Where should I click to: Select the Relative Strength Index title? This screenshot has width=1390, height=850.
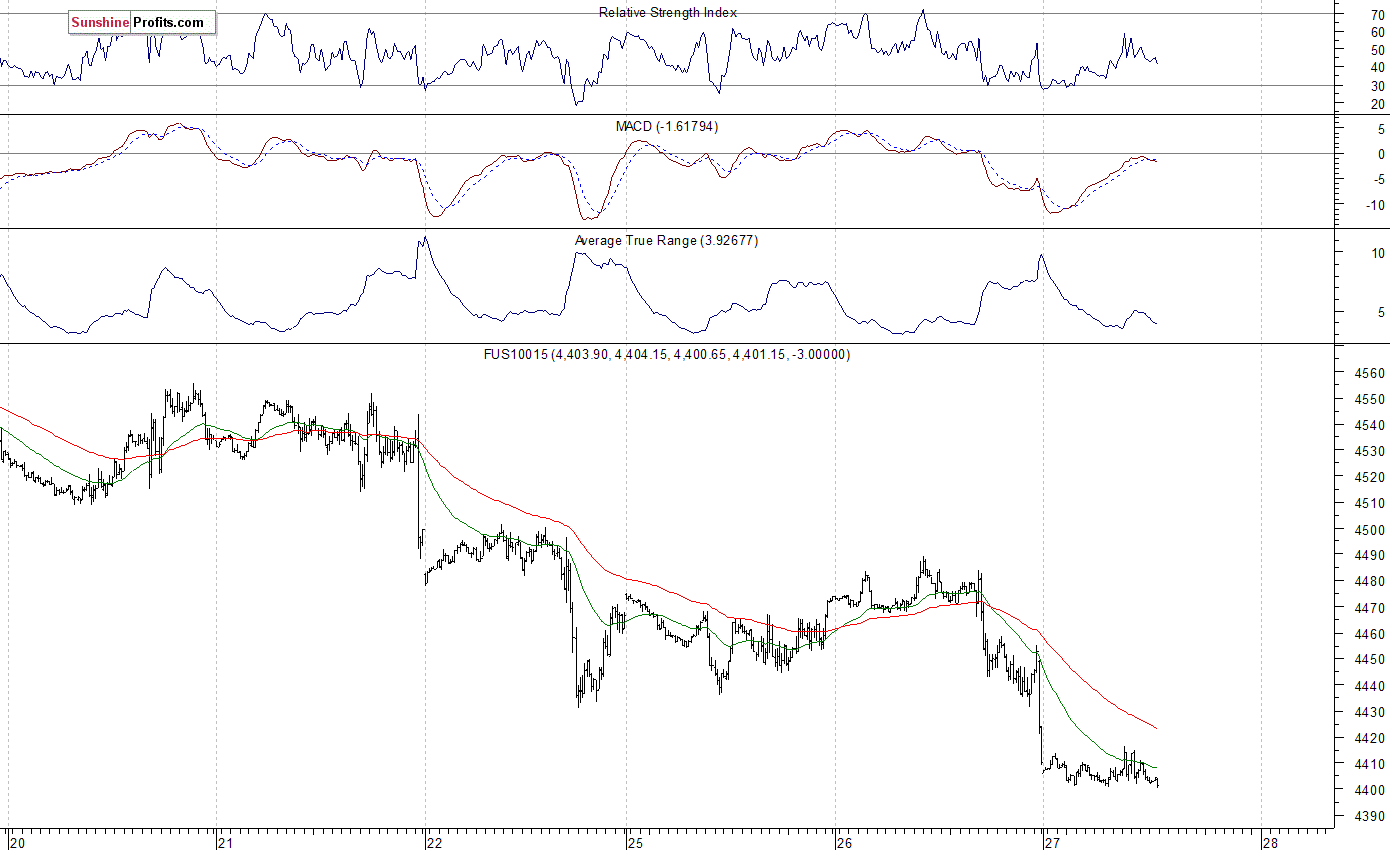(x=668, y=12)
